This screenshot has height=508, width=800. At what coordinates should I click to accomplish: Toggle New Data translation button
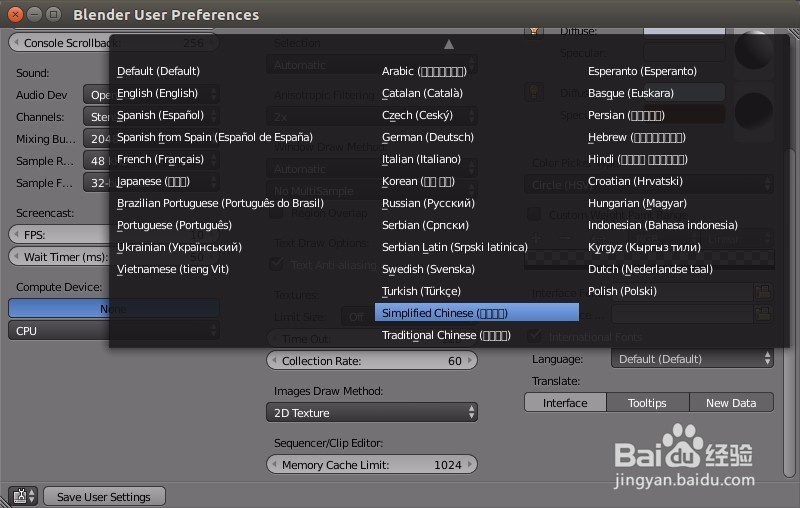tap(731, 402)
